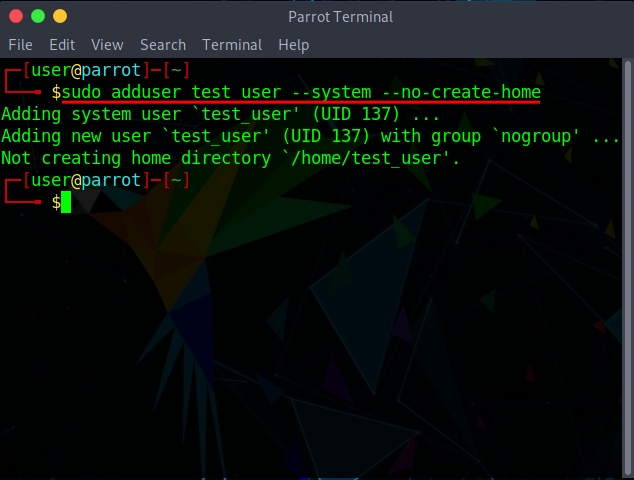The width and height of the screenshot is (634, 480).
Task: Open the File menu
Action: coord(20,45)
